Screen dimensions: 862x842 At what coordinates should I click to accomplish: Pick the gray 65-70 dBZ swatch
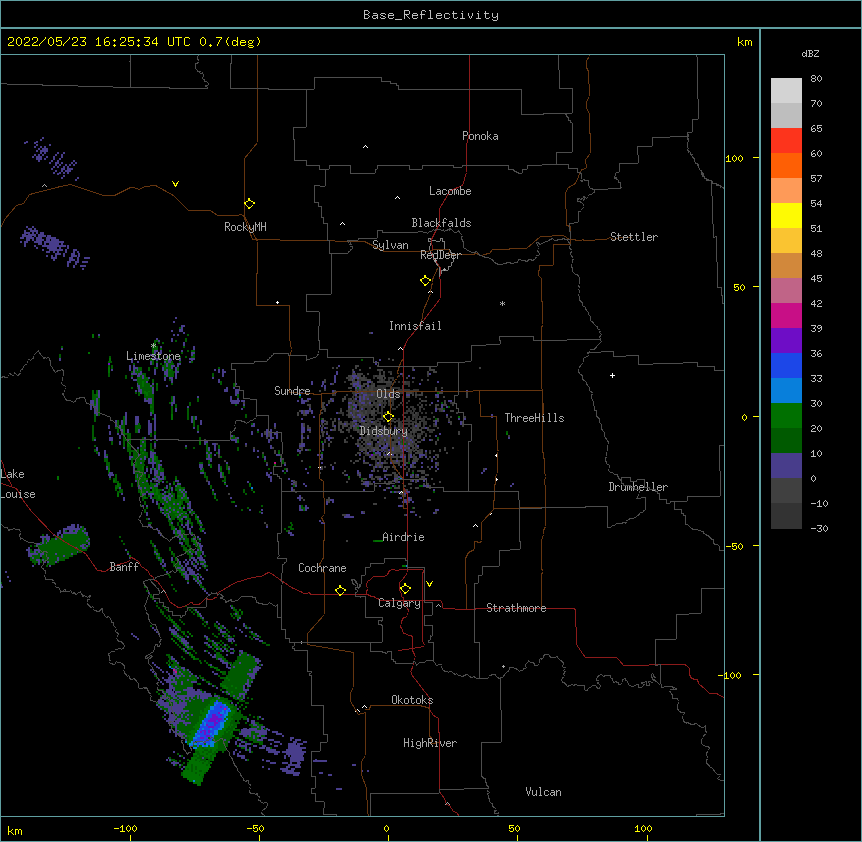[x=786, y=115]
